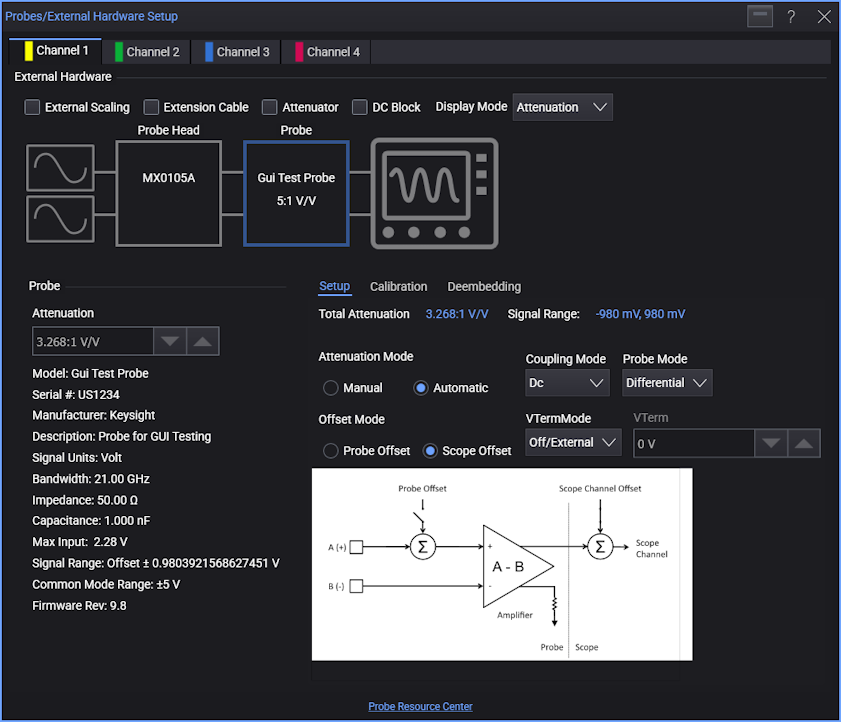Open the Display Mode Attenuation dropdown
The height and width of the screenshot is (722, 841).
(562, 107)
